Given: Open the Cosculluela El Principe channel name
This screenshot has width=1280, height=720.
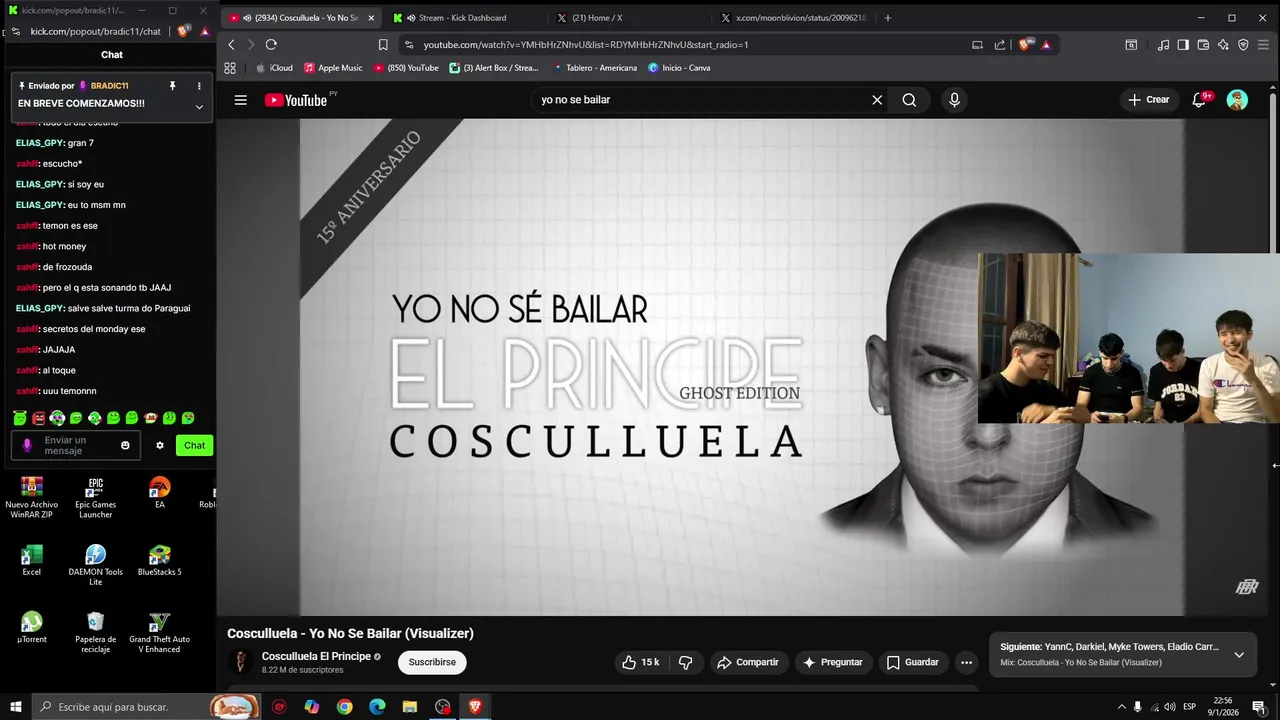Looking at the screenshot, I should click(316, 656).
